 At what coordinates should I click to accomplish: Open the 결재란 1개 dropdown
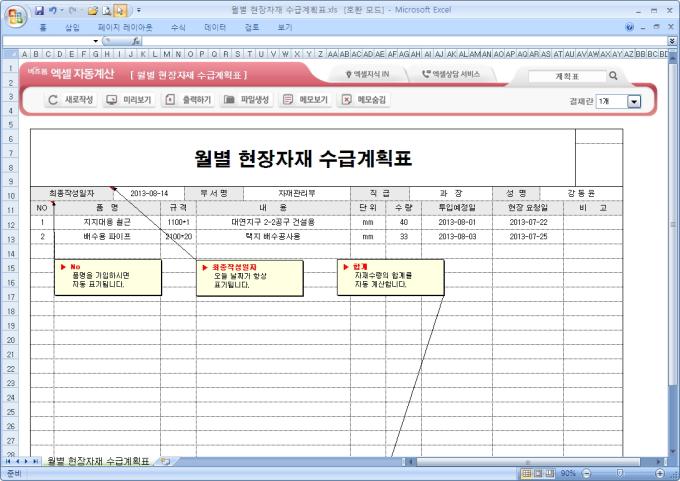pyautogui.click(x=634, y=101)
